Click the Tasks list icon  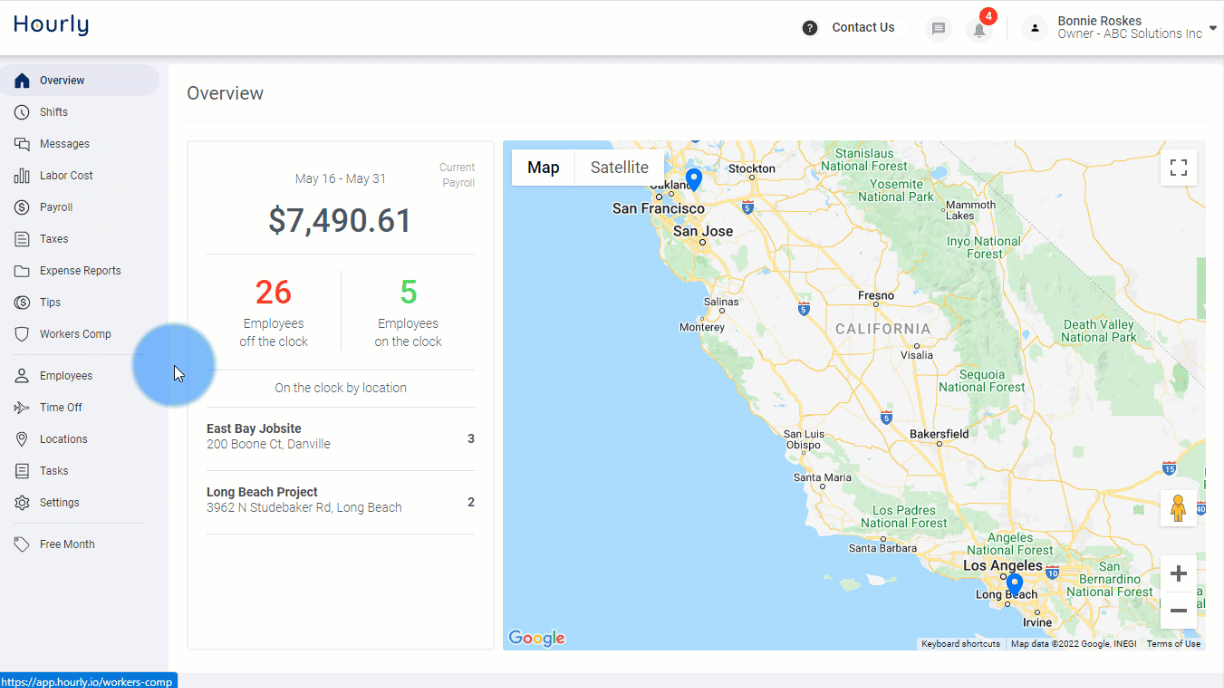(x=22, y=471)
